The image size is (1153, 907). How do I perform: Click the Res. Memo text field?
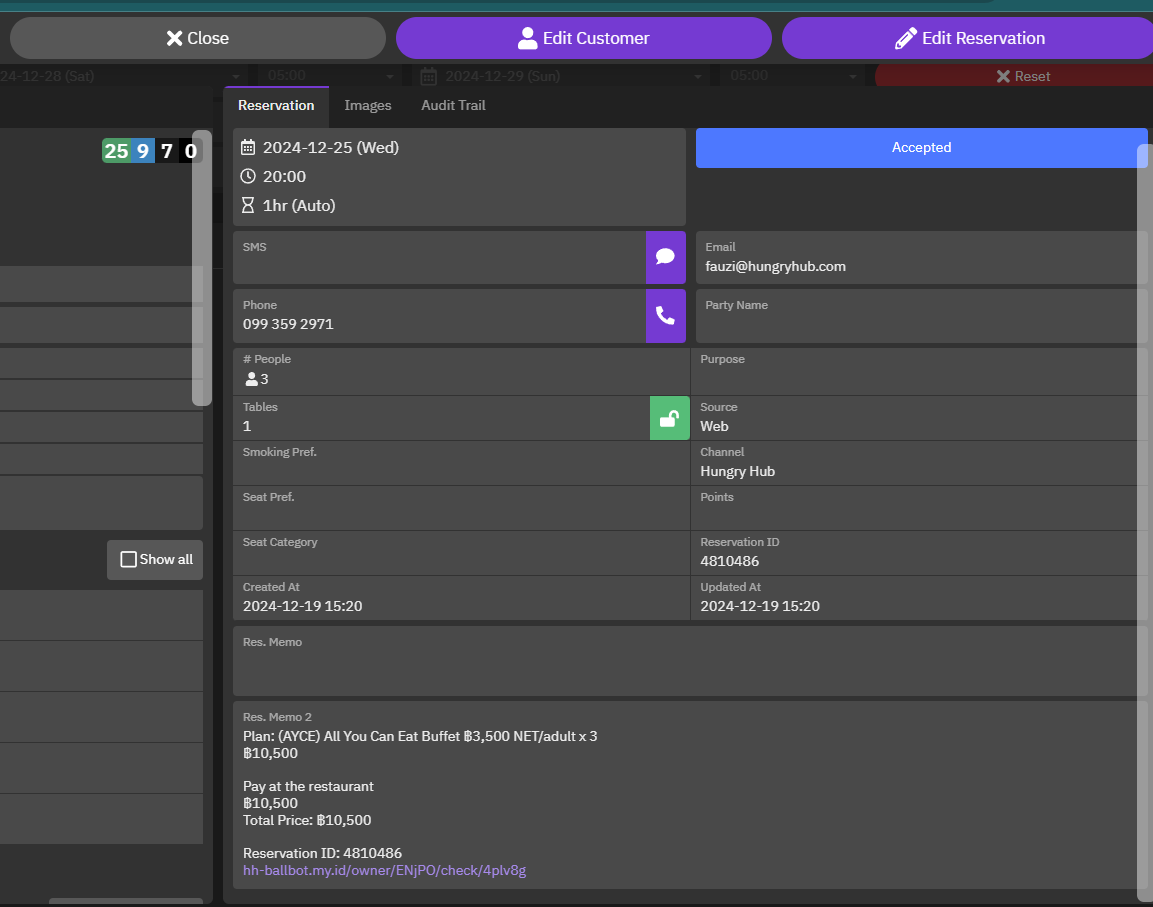[x=690, y=668]
